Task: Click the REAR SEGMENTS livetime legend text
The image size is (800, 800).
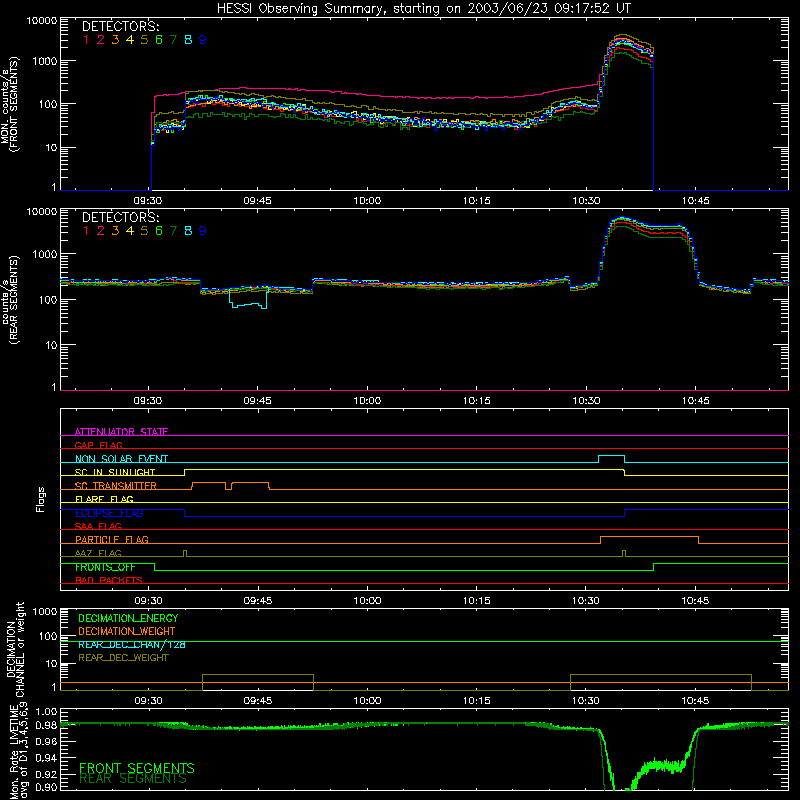Action: (x=133, y=779)
